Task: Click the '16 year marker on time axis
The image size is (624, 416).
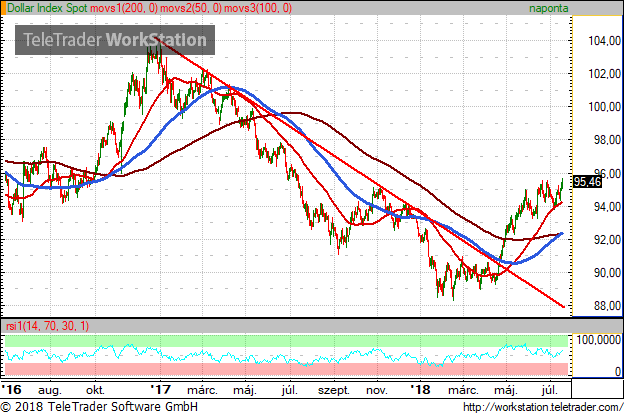Action: (11, 389)
